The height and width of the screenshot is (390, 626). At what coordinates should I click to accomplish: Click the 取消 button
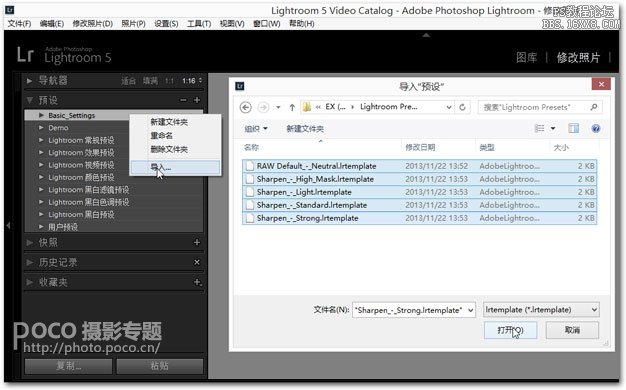point(572,330)
